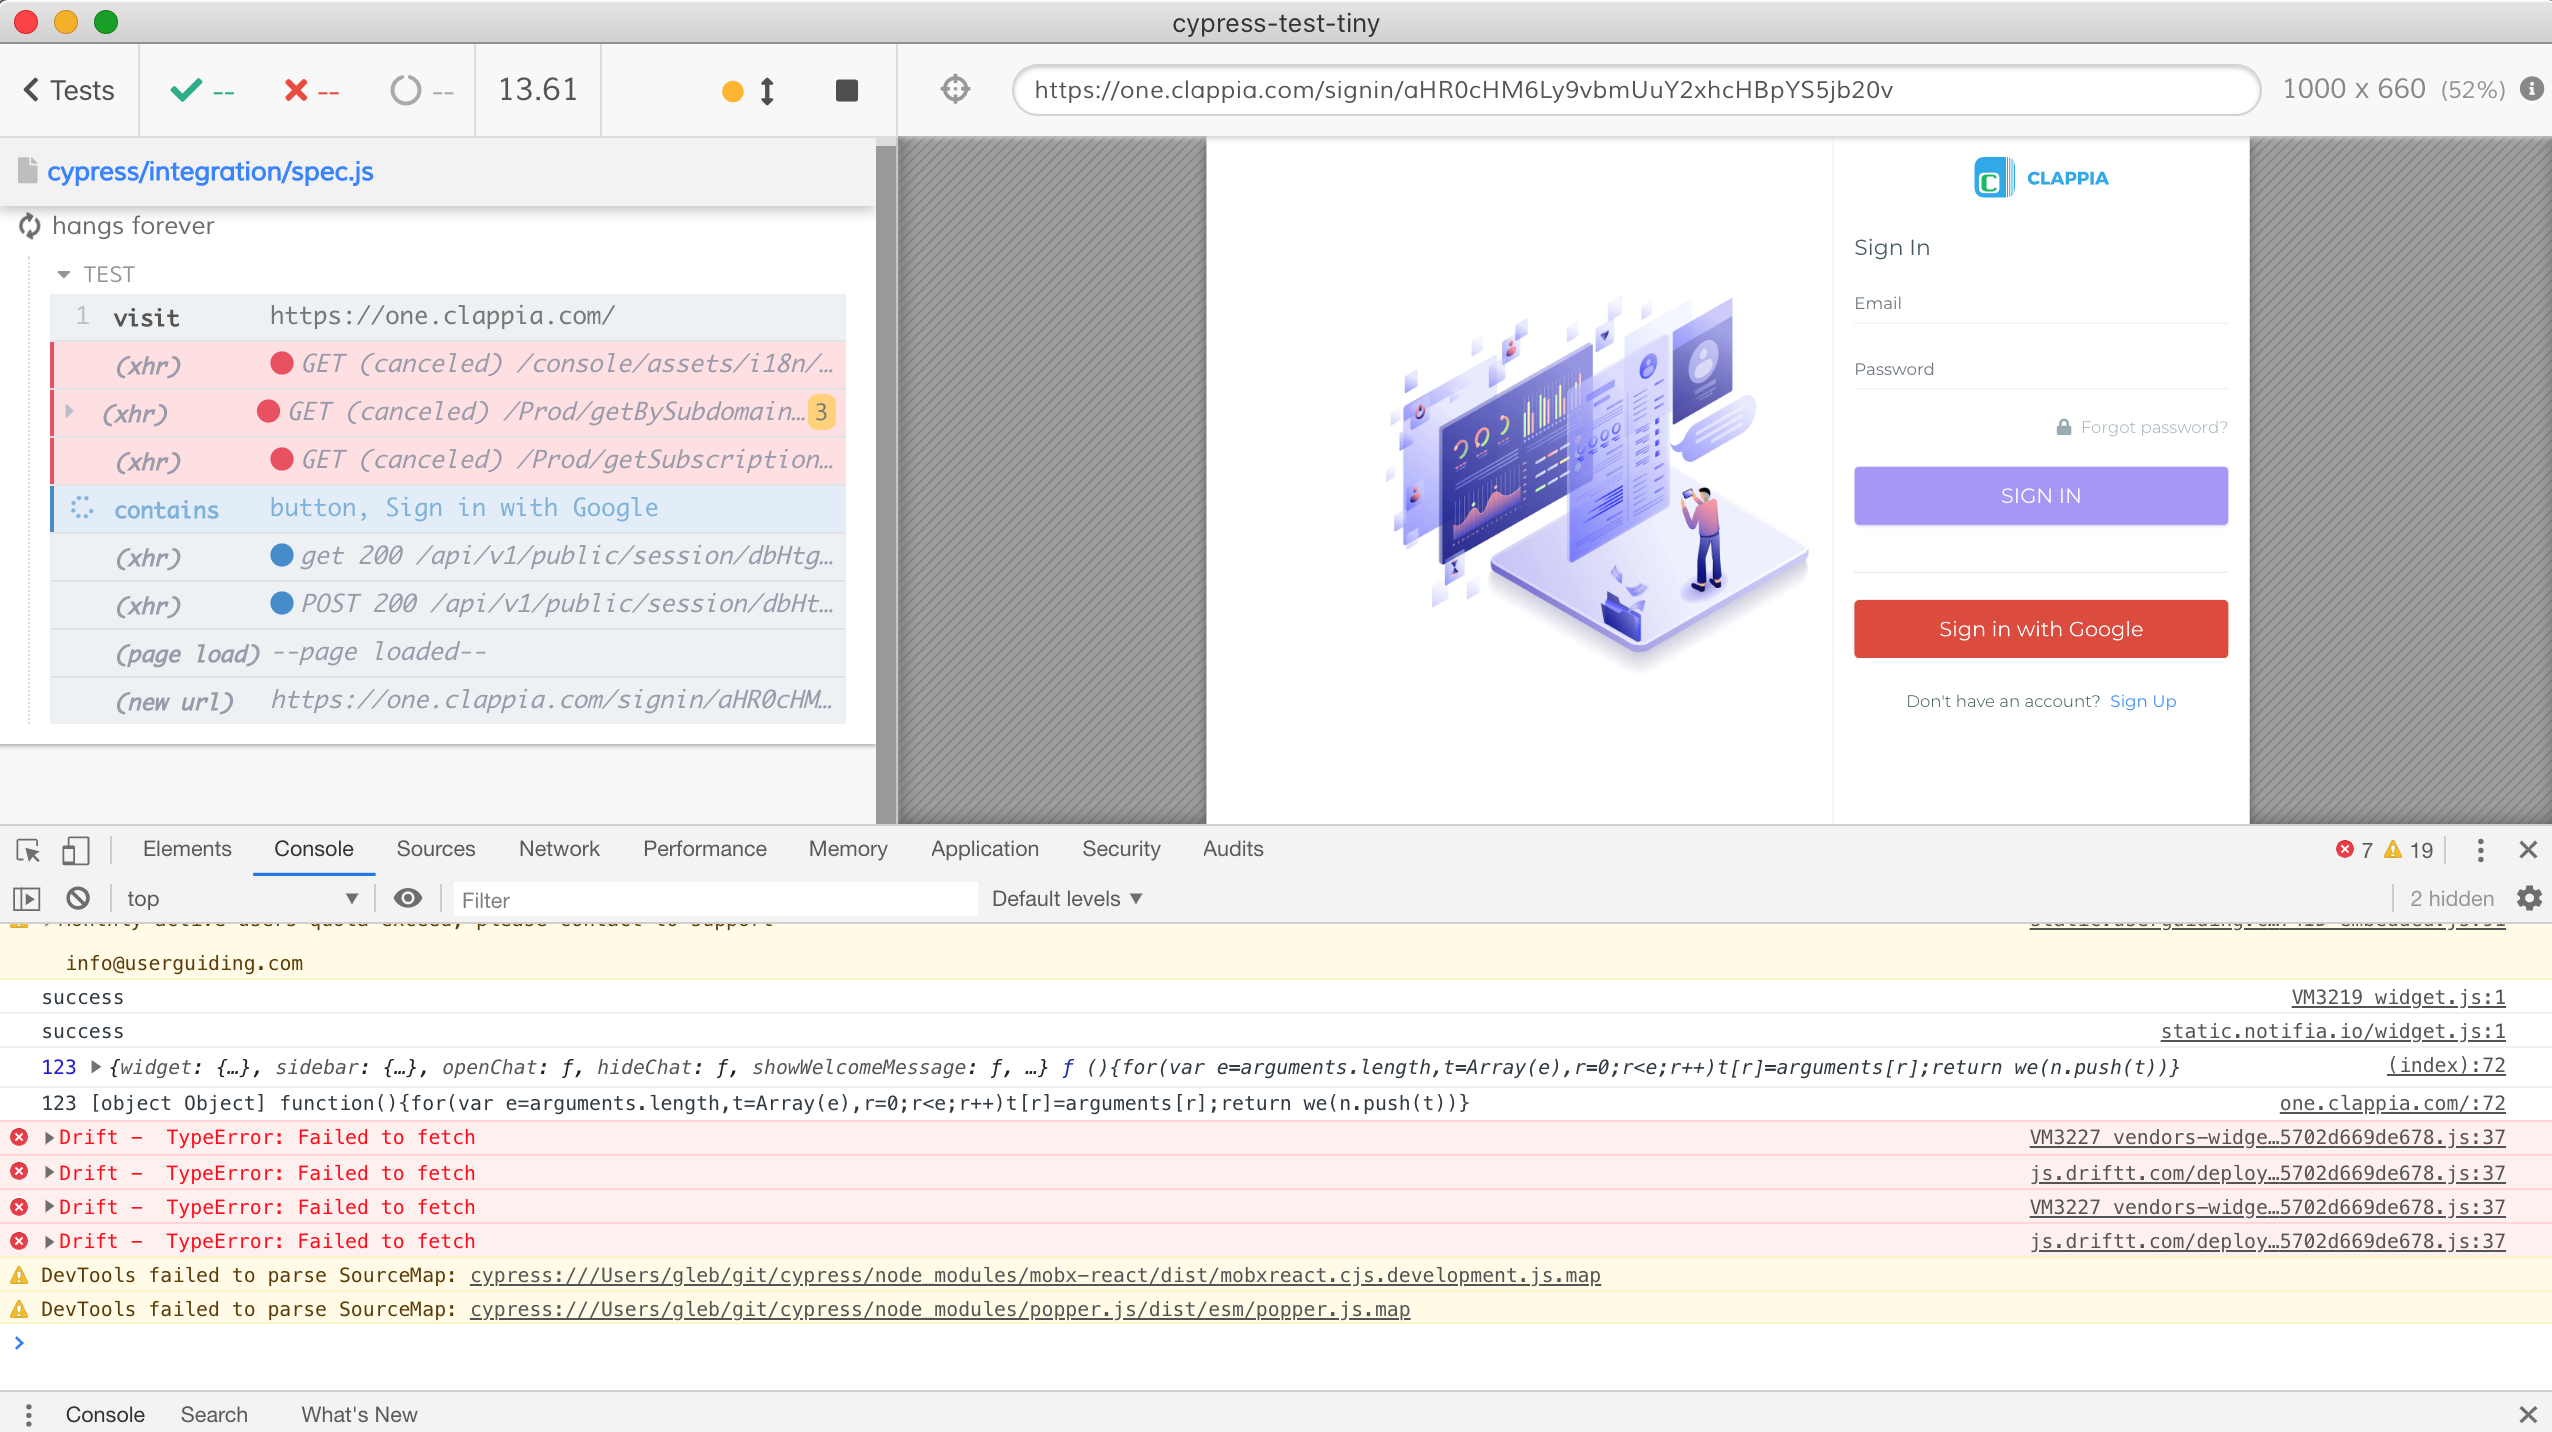Image resolution: width=2552 pixels, height=1432 pixels.
Task: Expand the first Drift TypeError entry
Action: pyautogui.click(x=48, y=1137)
